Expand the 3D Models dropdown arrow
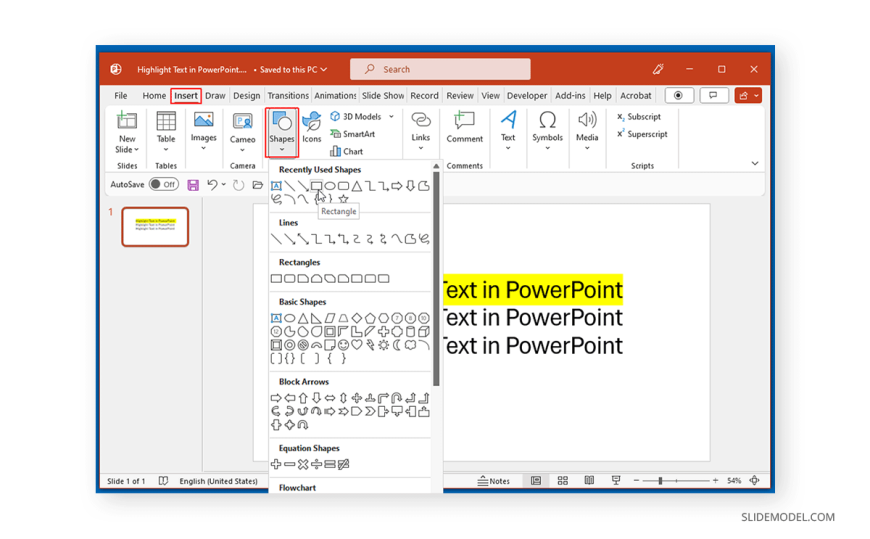 coord(391,117)
